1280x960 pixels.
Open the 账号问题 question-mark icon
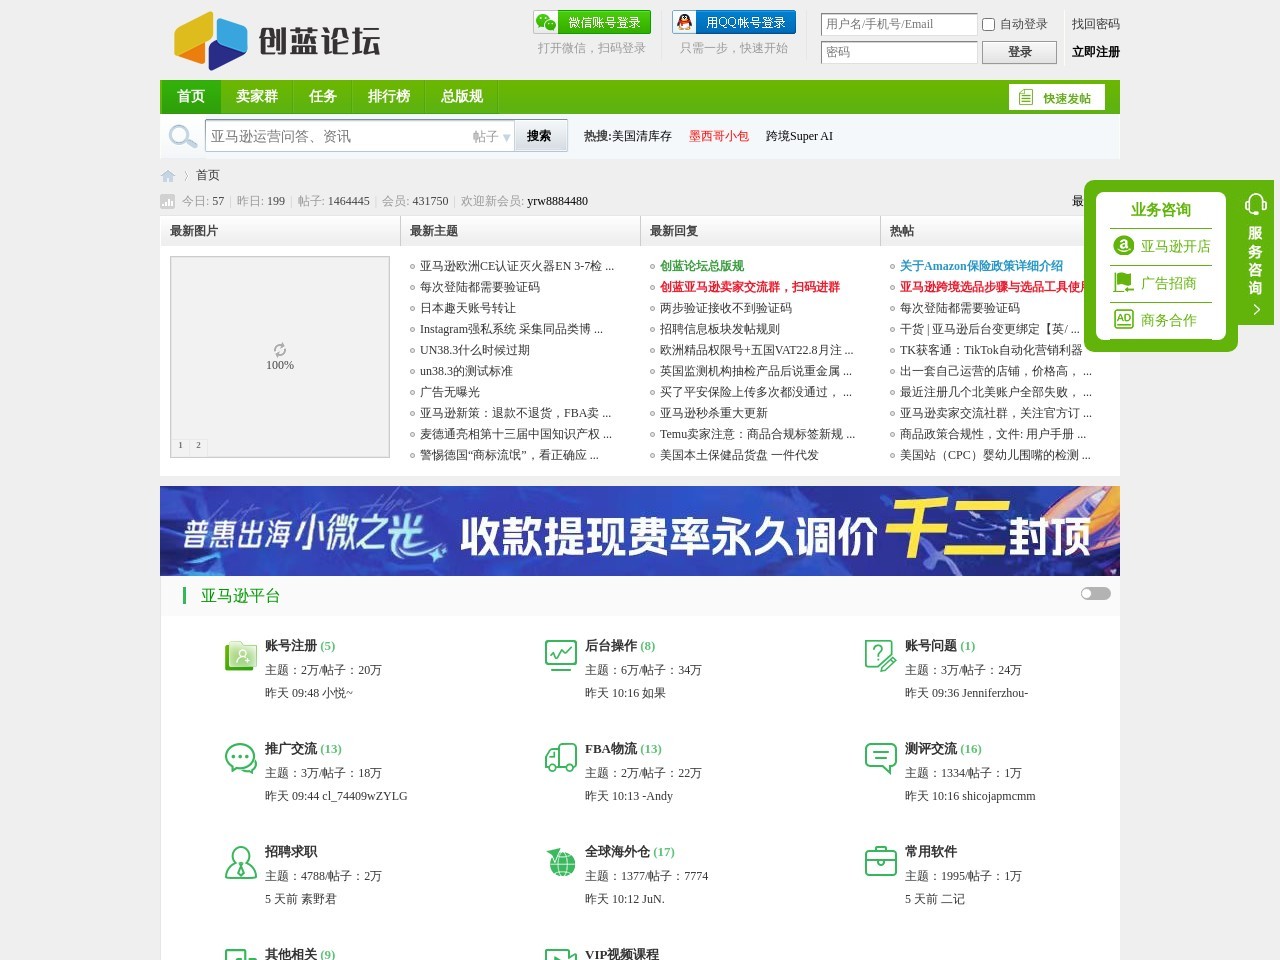[881, 656]
